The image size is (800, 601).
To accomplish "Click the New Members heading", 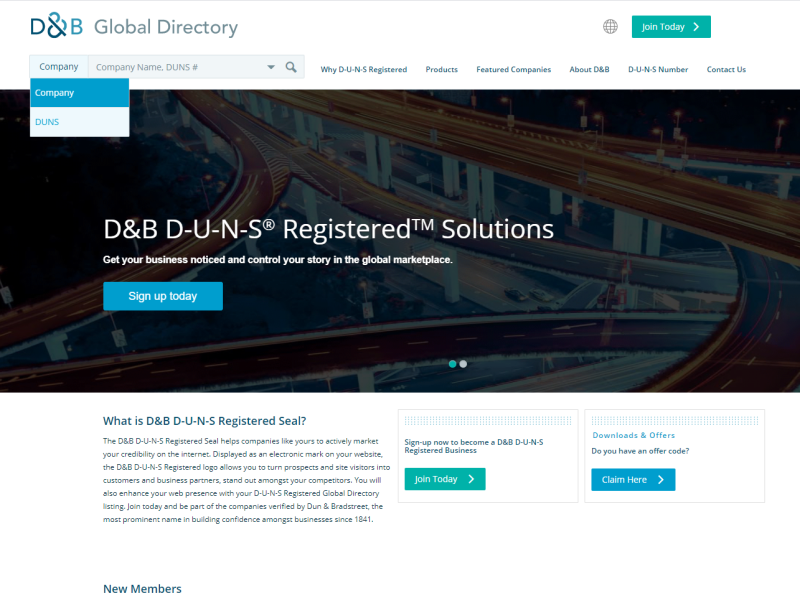I will tap(142, 589).
